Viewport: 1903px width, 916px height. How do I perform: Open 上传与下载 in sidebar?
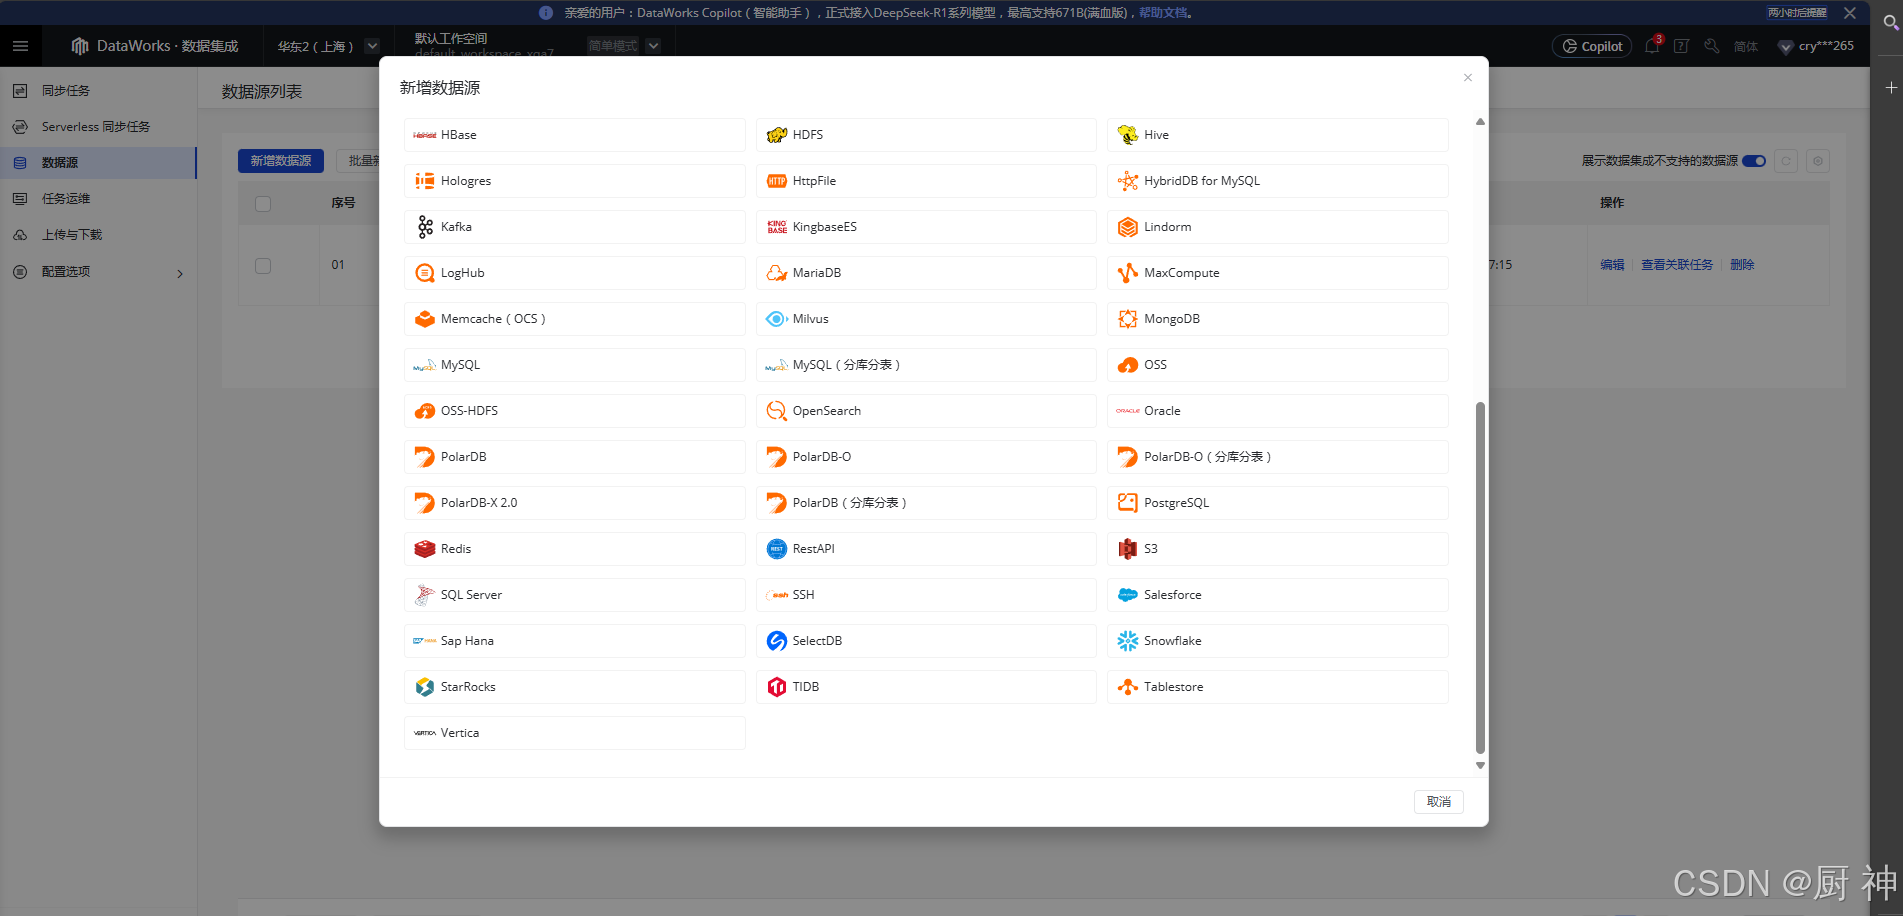coord(98,235)
